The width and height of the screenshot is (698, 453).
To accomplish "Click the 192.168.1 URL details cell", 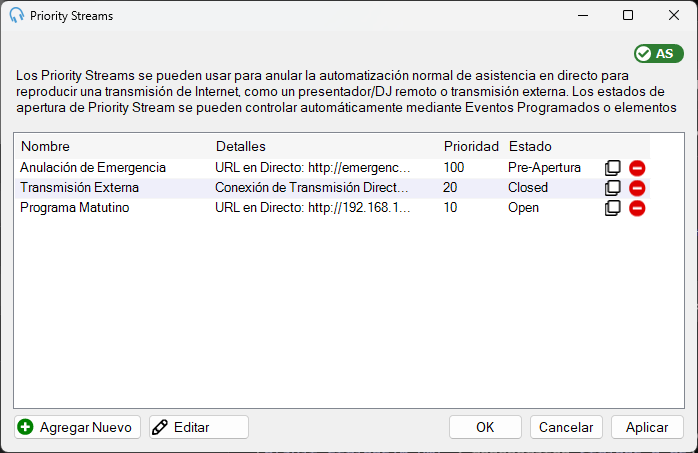I will click(312, 208).
